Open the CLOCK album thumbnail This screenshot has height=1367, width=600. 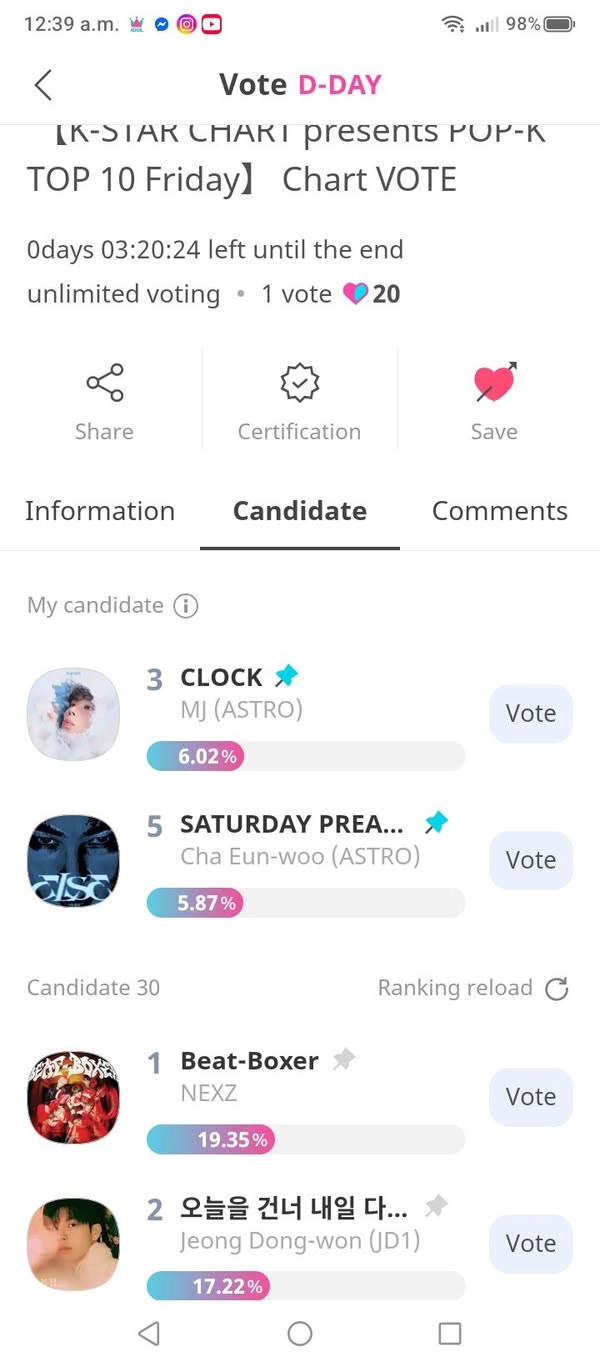(x=73, y=714)
